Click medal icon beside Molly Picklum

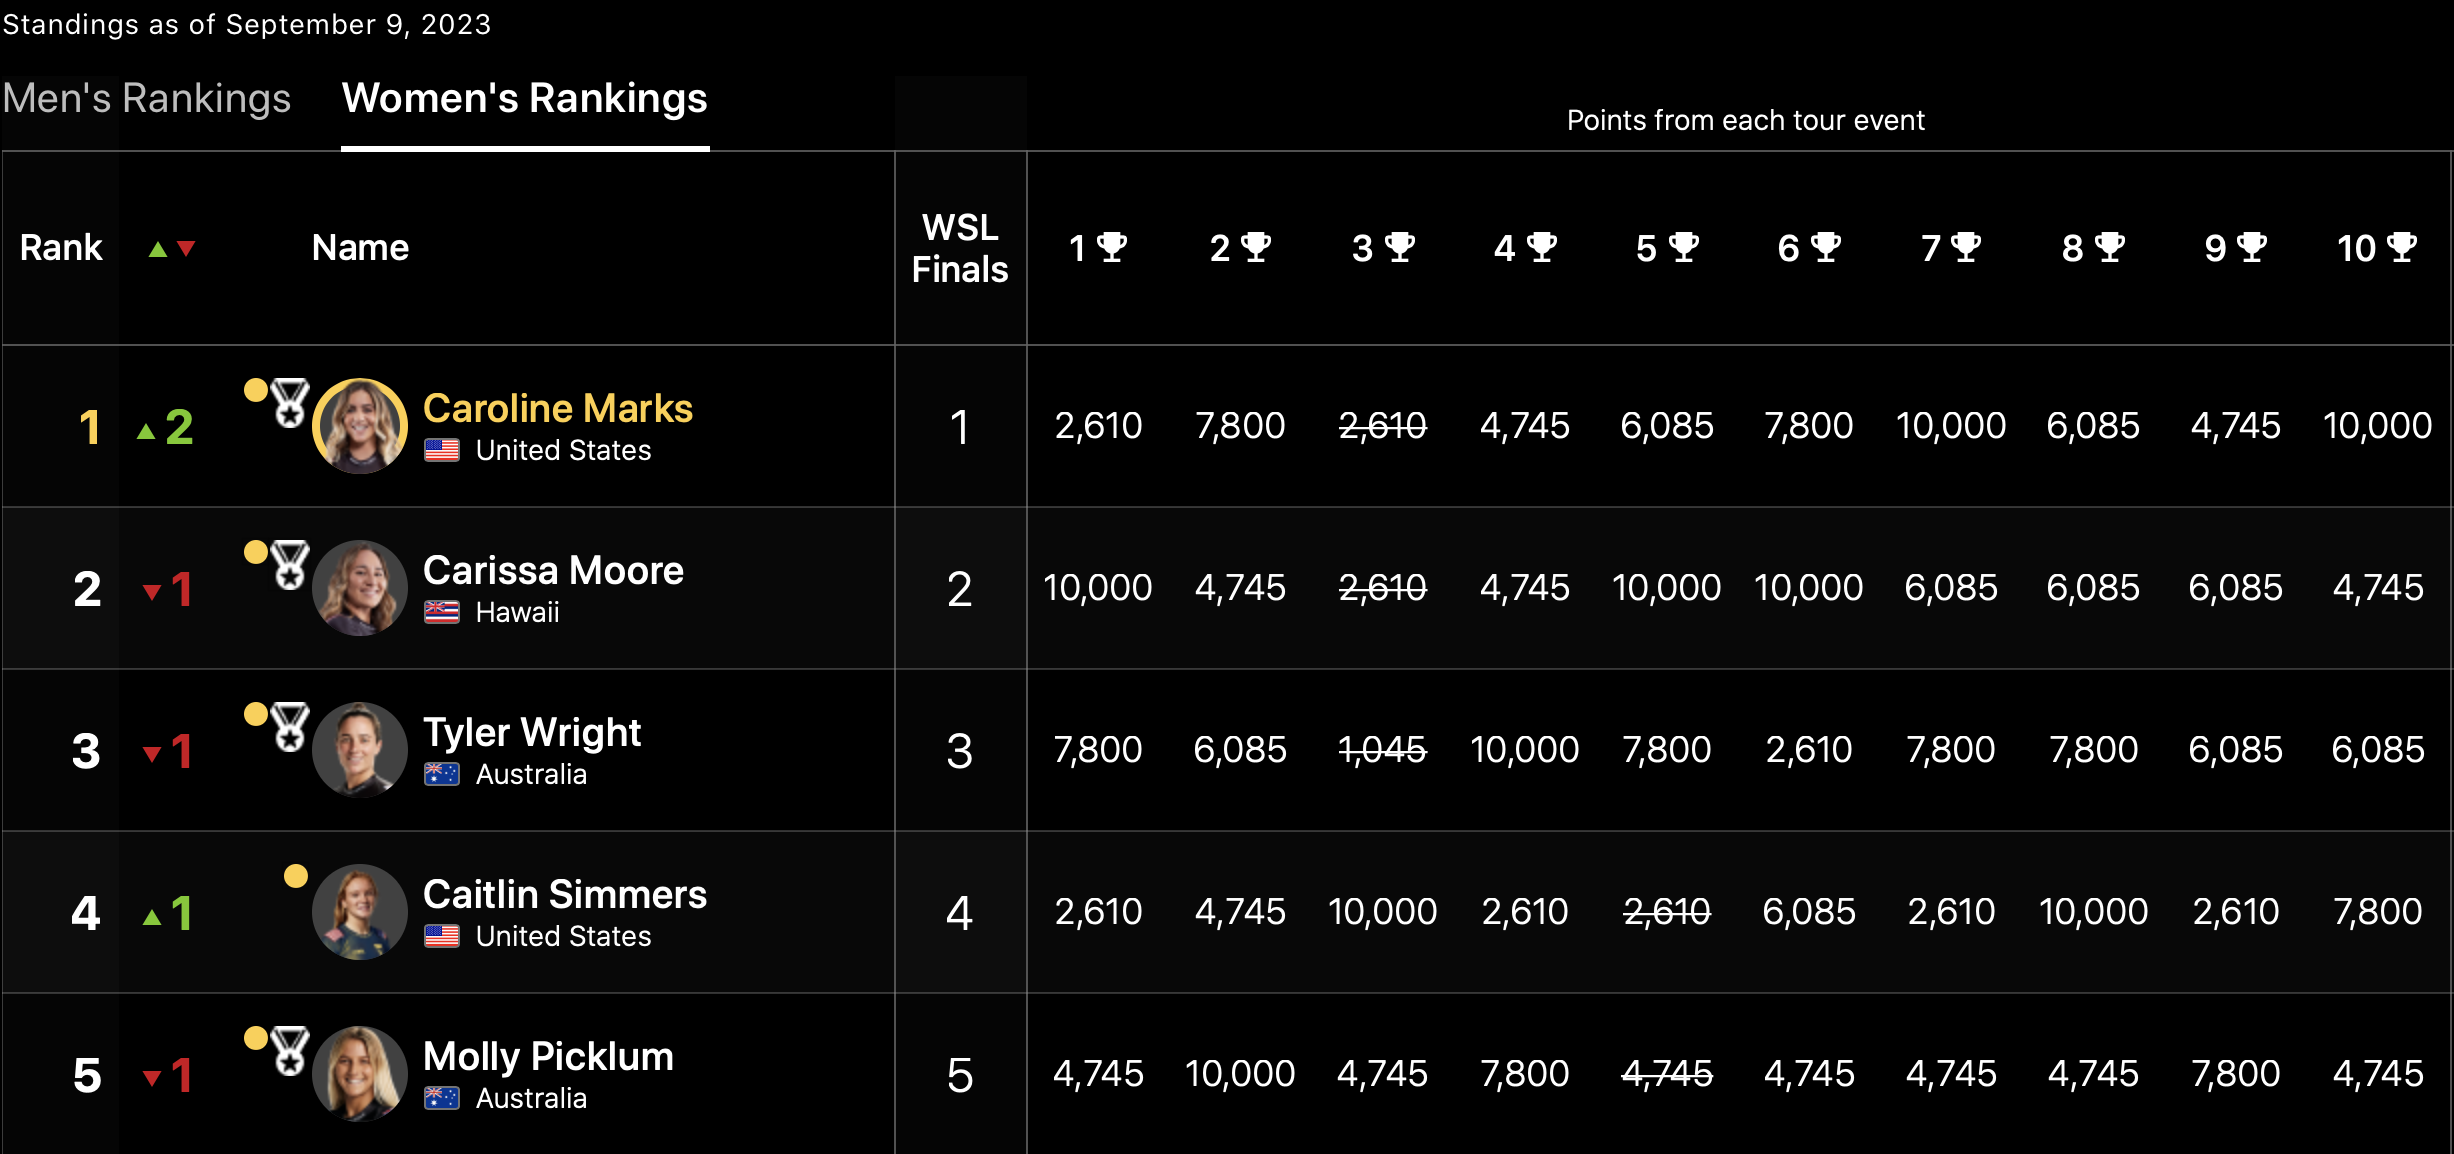pyautogui.click(x=290, y=1051)
